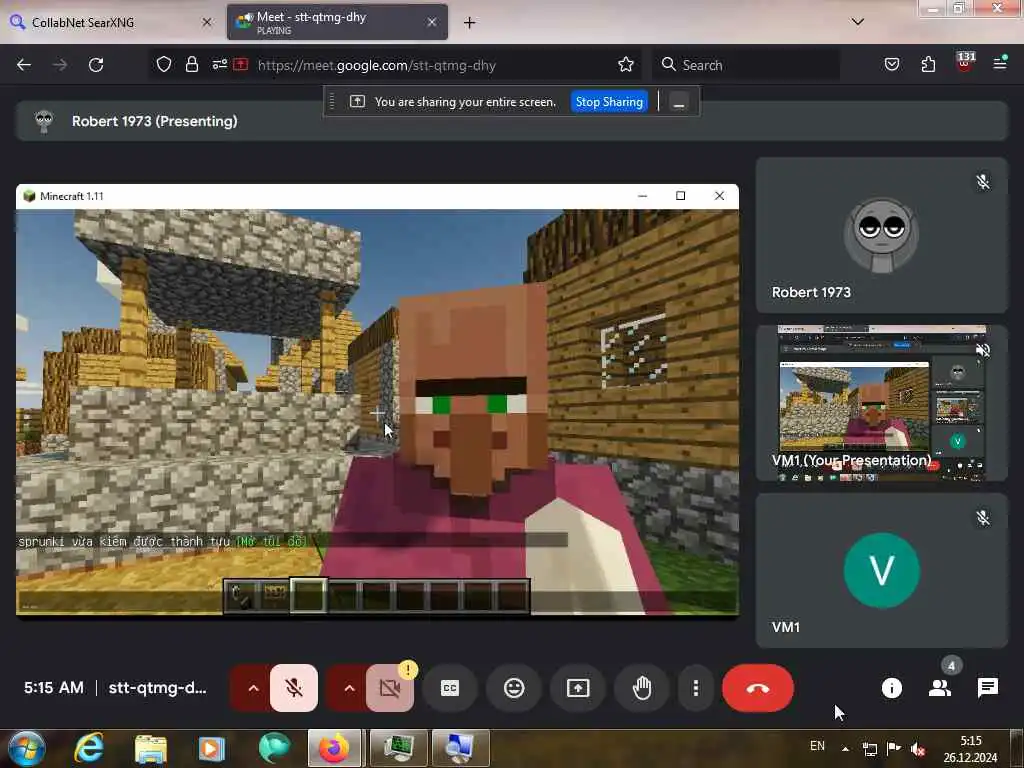Launch Internet Explorer from taskbar
The width and height of the screenshot is (1024, 768).
click(89, 748)
